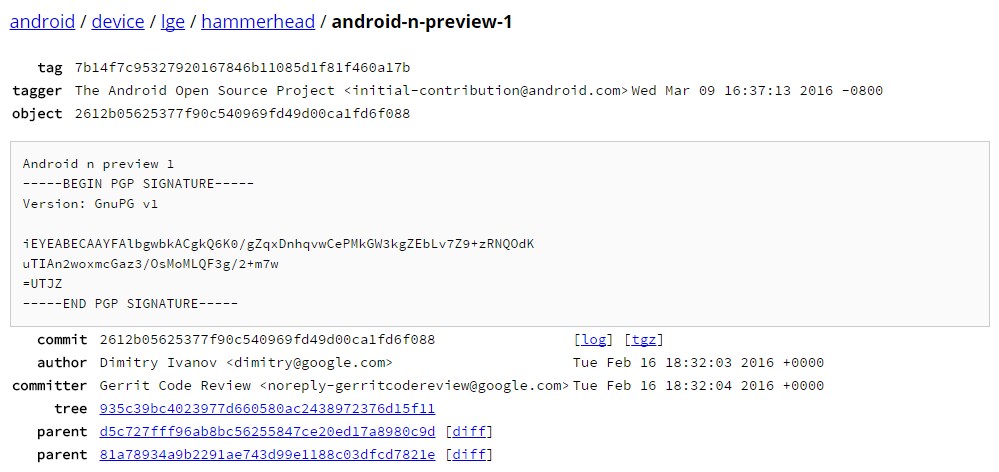Click the tag hash 7b14f7c9 text

[x=242, y=68]
